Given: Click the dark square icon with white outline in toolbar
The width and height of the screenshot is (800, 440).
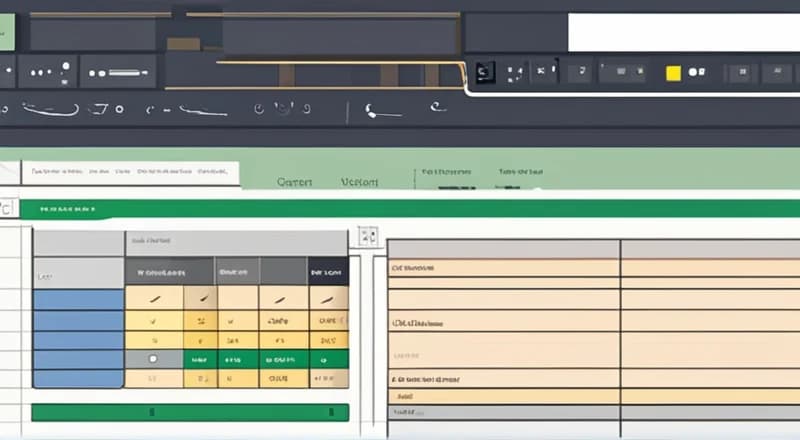Looking at the screenshot, I should pos(485,71).
